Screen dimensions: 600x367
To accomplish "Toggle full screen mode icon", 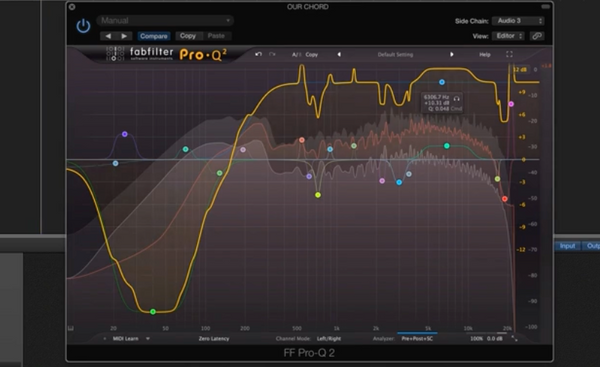I will 509,54.
